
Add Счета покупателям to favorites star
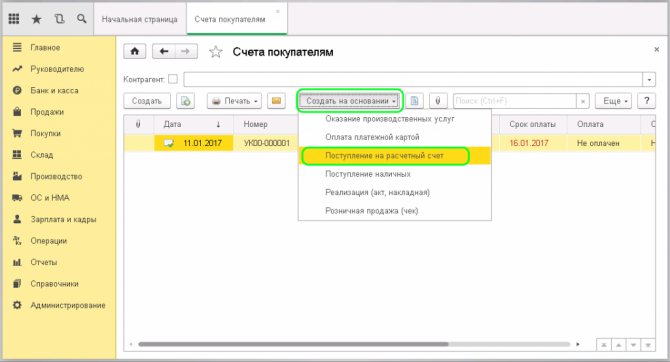tap(216, 52)
